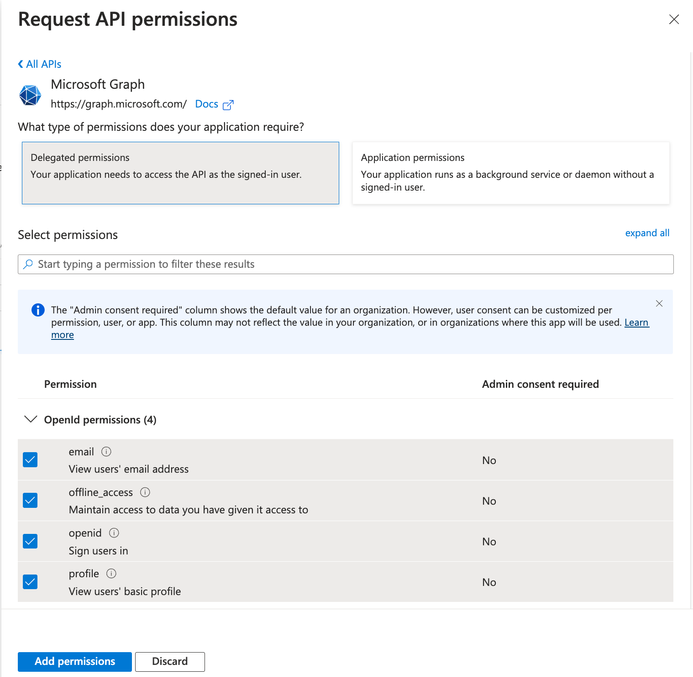Open Docs external link icon
Viewport: 693px width, 677px height.
[228, 105]
